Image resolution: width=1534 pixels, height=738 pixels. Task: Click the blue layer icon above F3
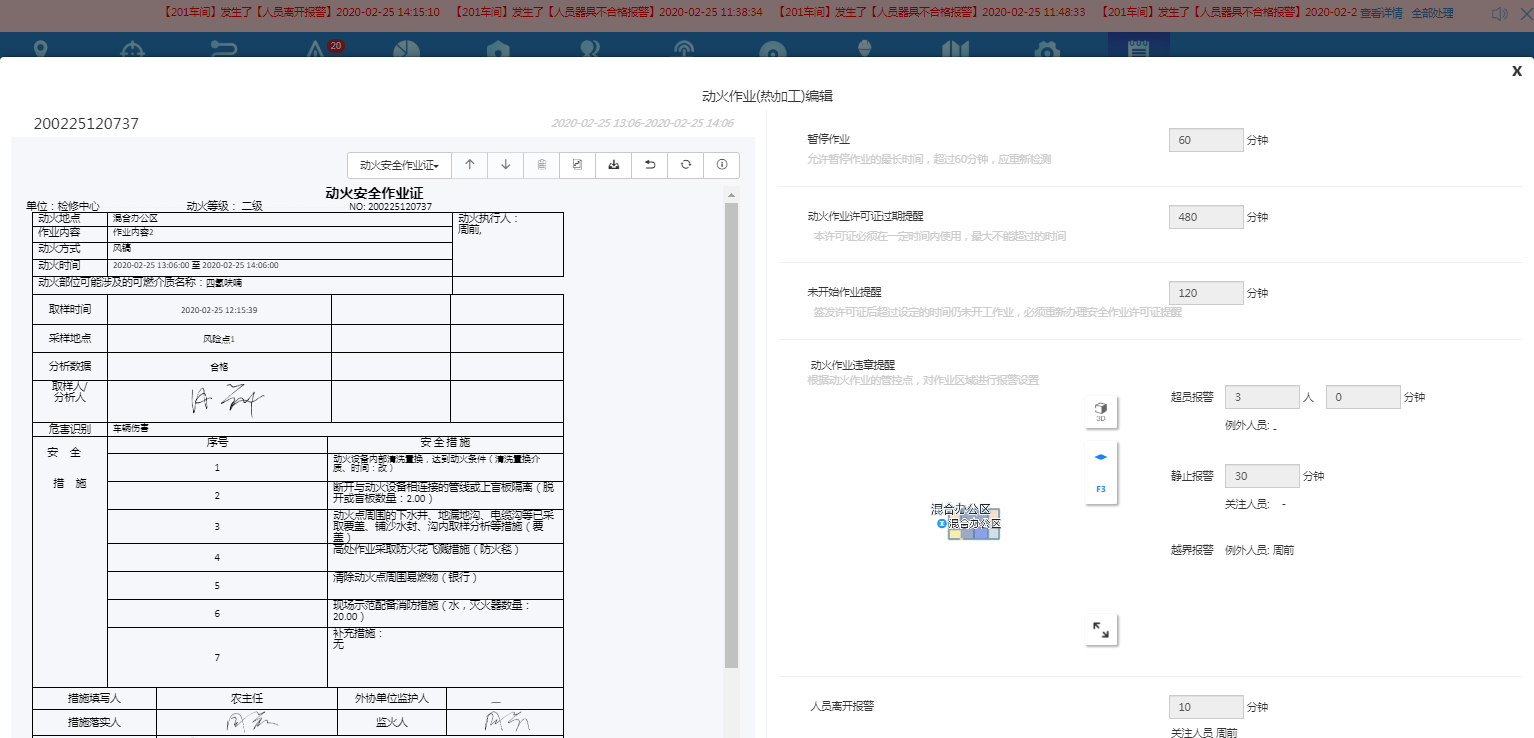[1101, 458]
